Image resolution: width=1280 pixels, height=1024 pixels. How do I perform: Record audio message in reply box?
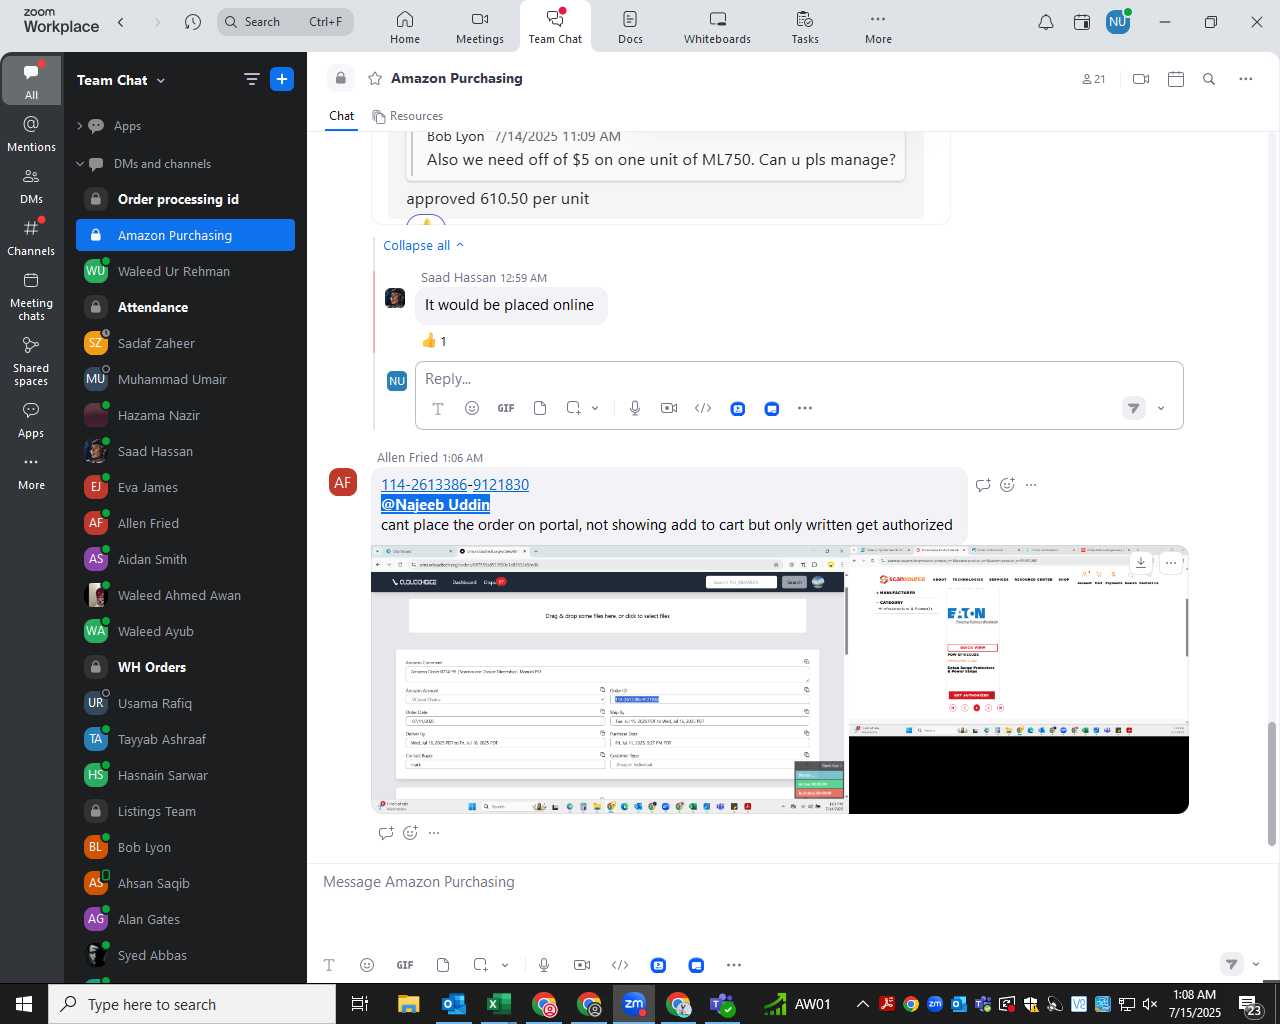(x=635, y=408)
